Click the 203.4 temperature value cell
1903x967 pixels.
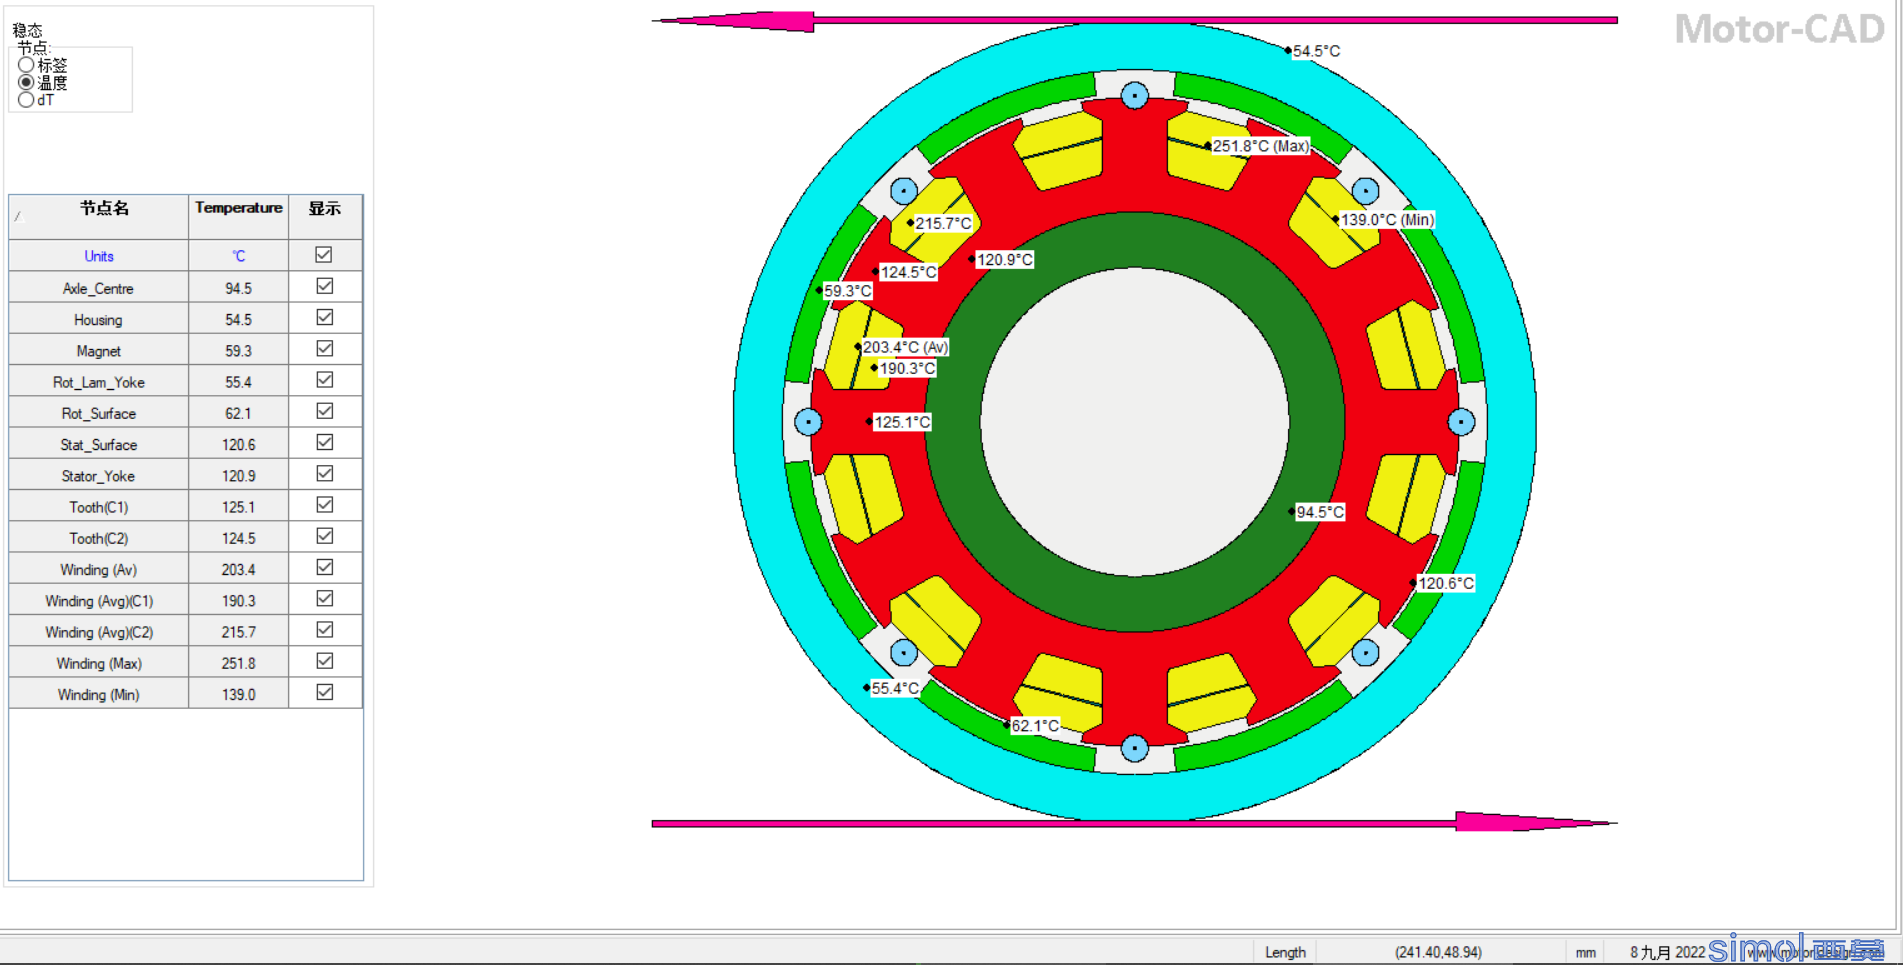coord(238,570)
